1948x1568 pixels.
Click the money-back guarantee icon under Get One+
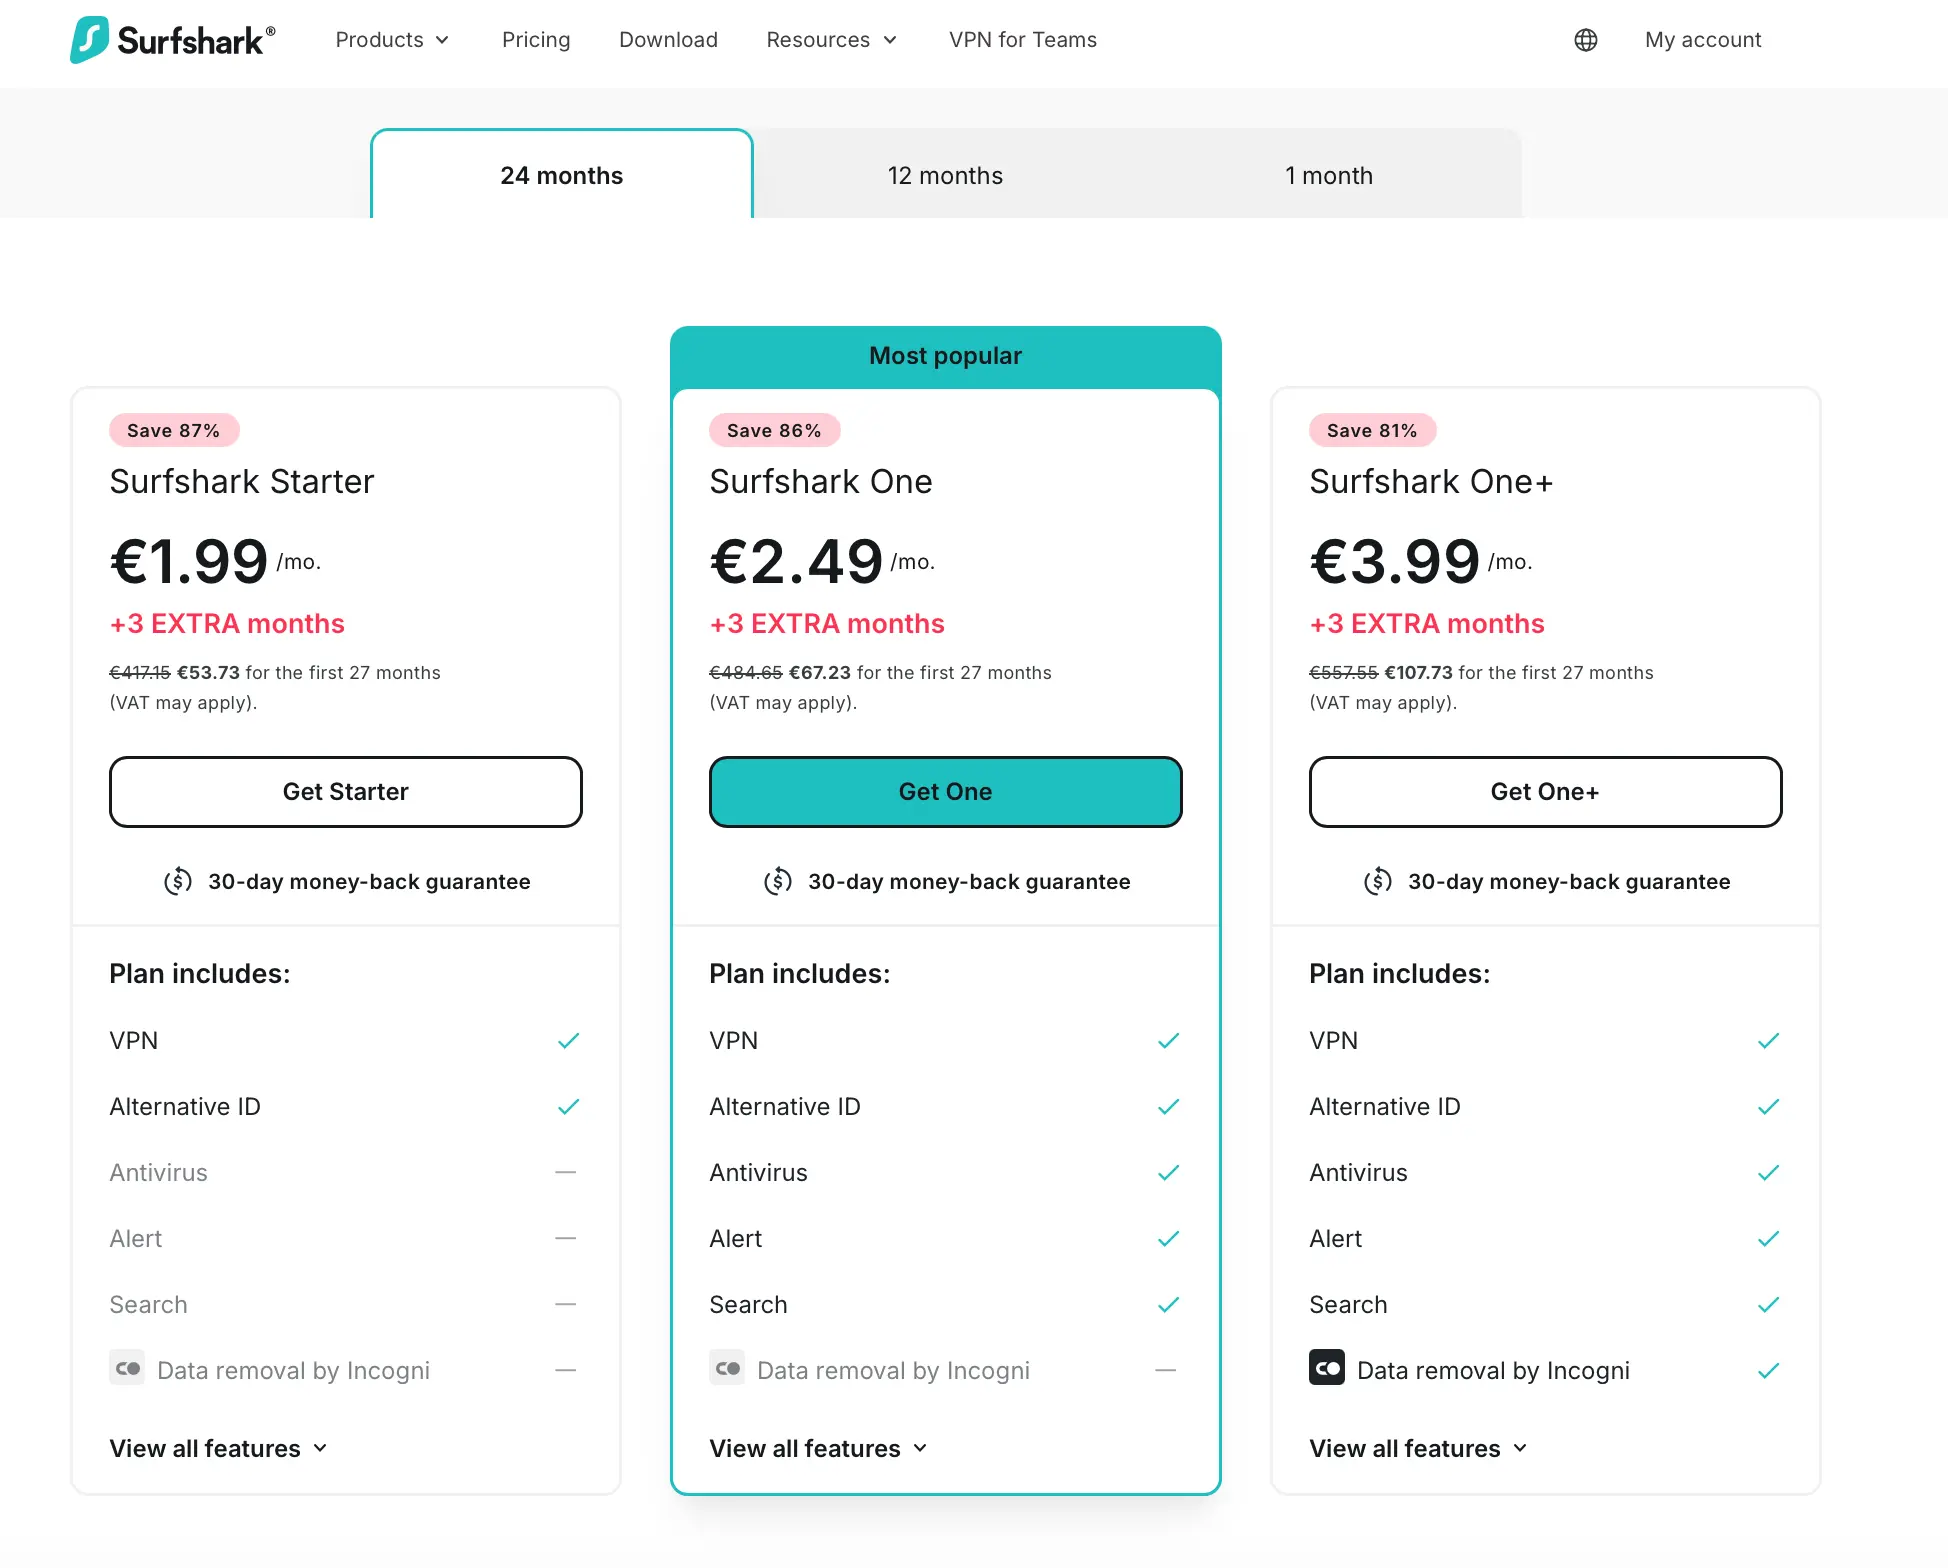coord(1378,881)
